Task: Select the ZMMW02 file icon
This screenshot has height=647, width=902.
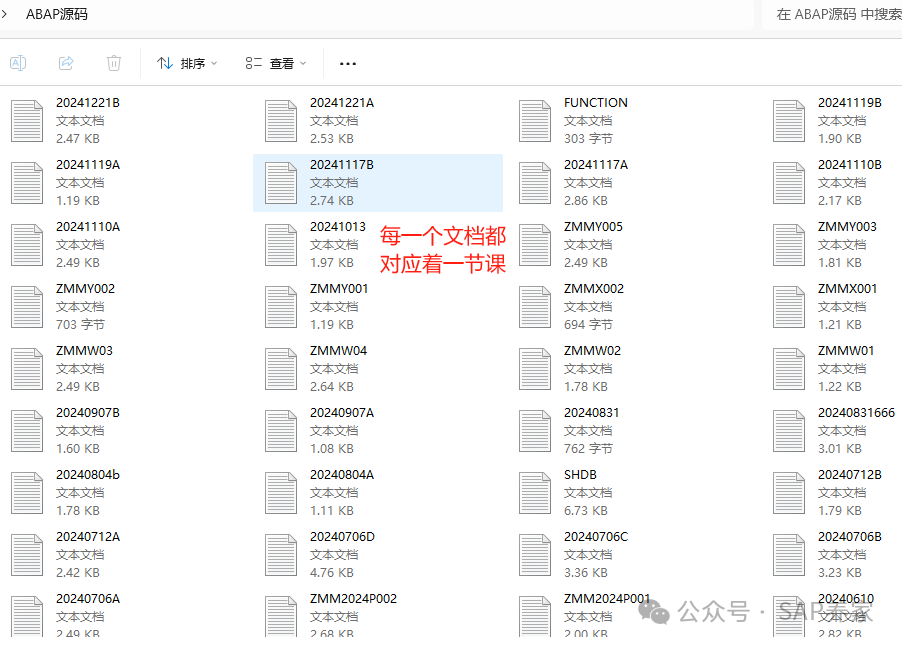Action: pos(535,369)
